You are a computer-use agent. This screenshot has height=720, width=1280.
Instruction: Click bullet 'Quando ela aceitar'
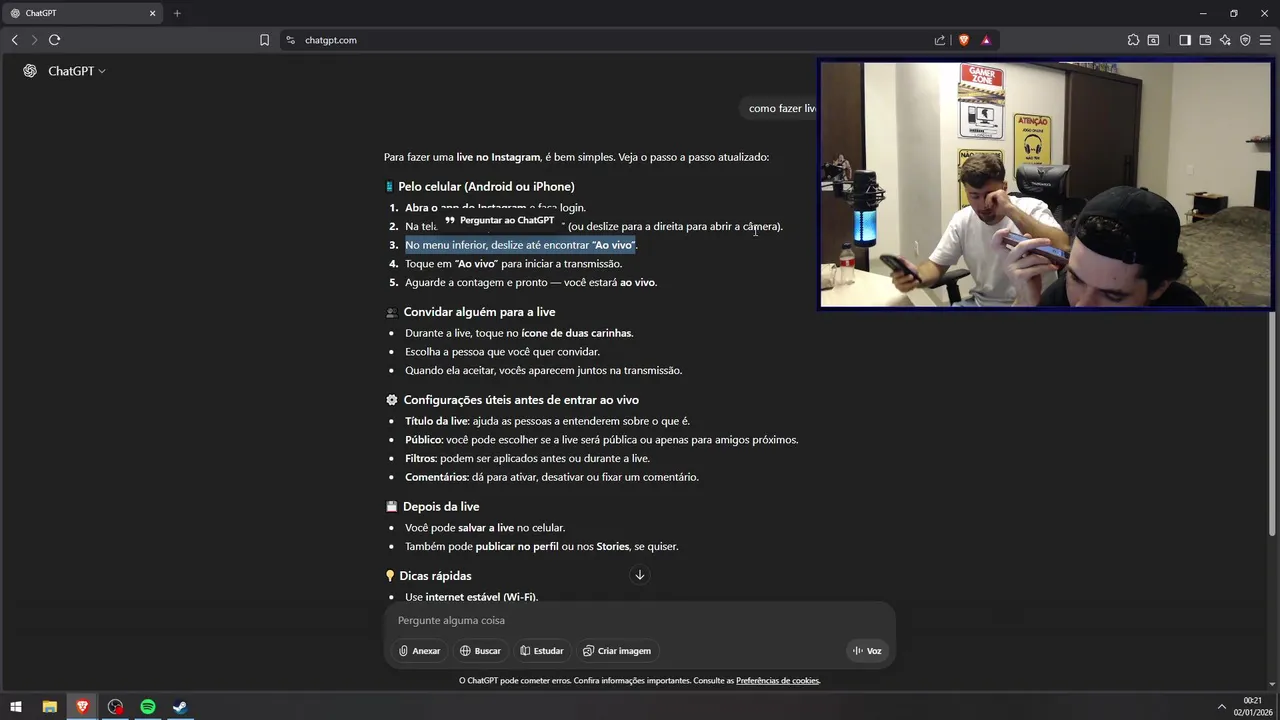pos(543,371)
